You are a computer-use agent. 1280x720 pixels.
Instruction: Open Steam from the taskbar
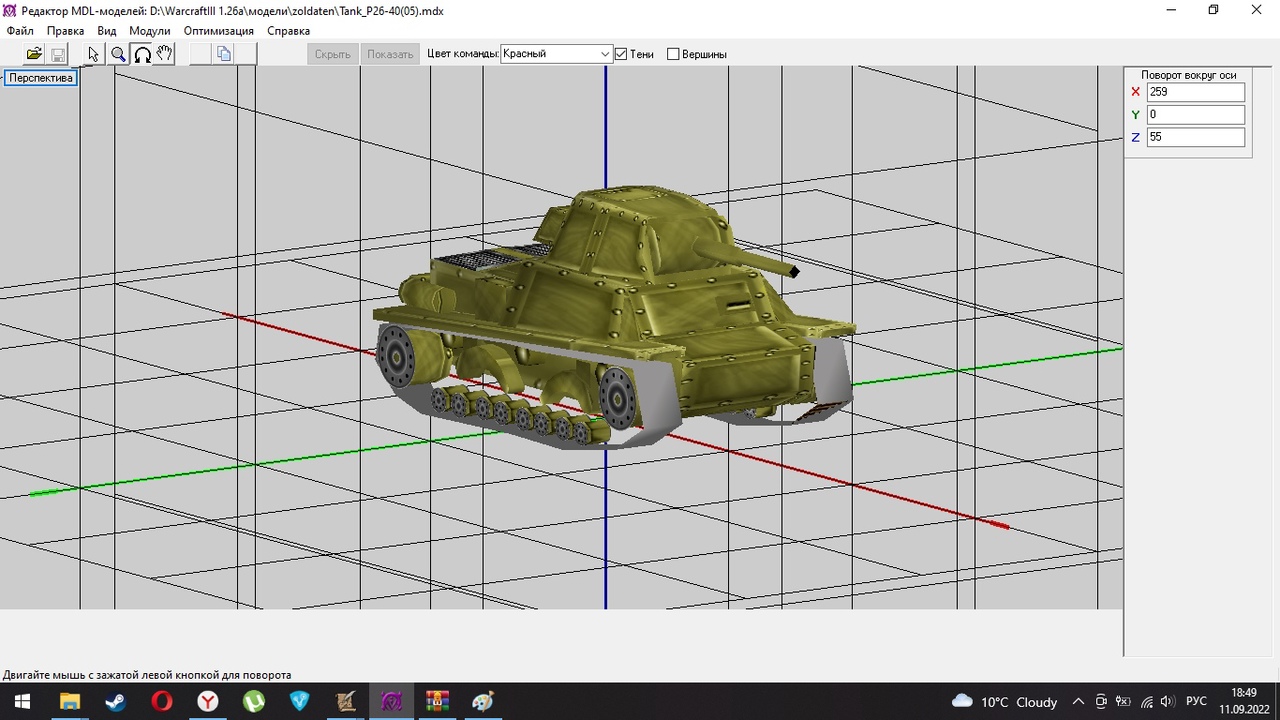(x=115, y=701)
